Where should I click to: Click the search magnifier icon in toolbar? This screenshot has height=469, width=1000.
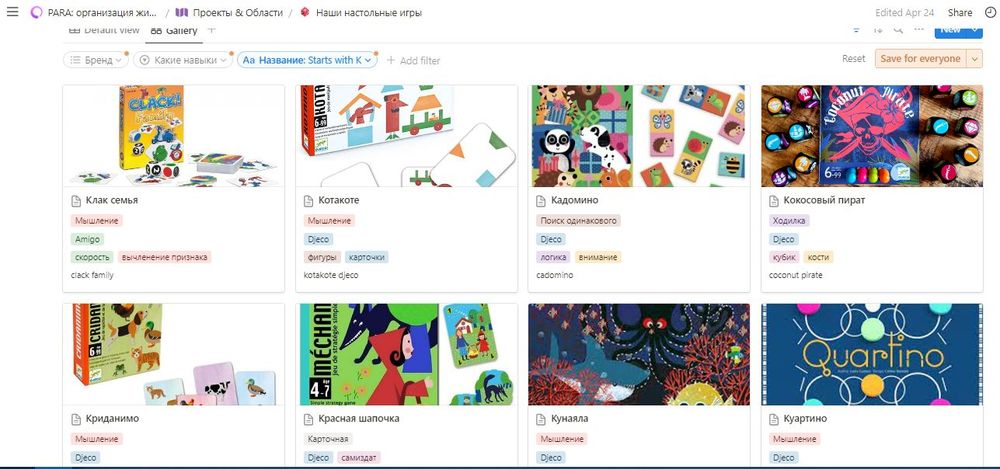coord(898,29)
